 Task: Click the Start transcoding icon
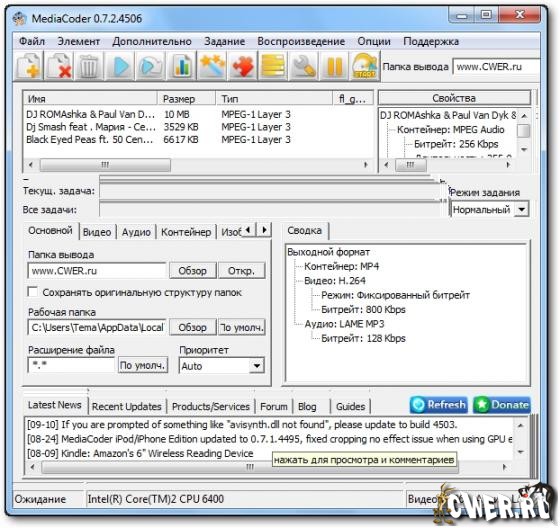365,66
